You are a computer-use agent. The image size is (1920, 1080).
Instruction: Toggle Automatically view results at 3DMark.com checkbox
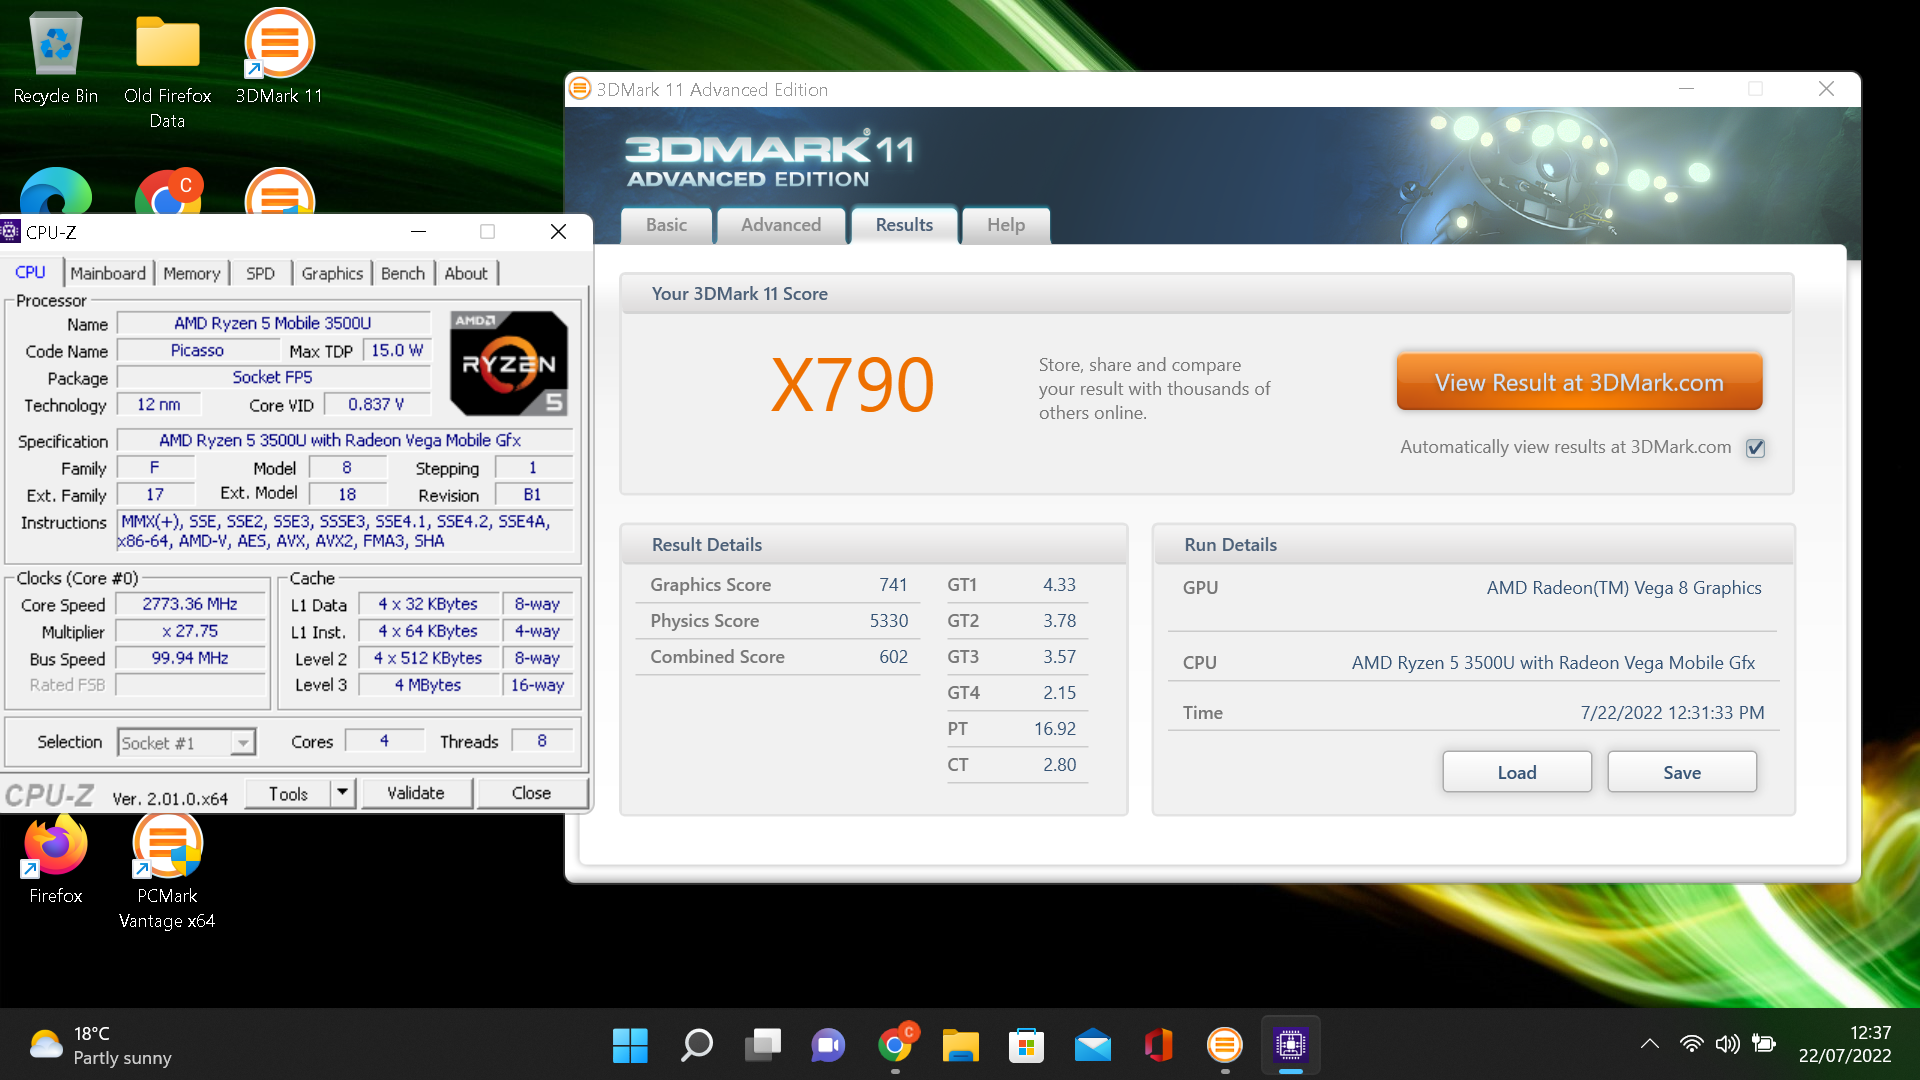pos(1755,448)
